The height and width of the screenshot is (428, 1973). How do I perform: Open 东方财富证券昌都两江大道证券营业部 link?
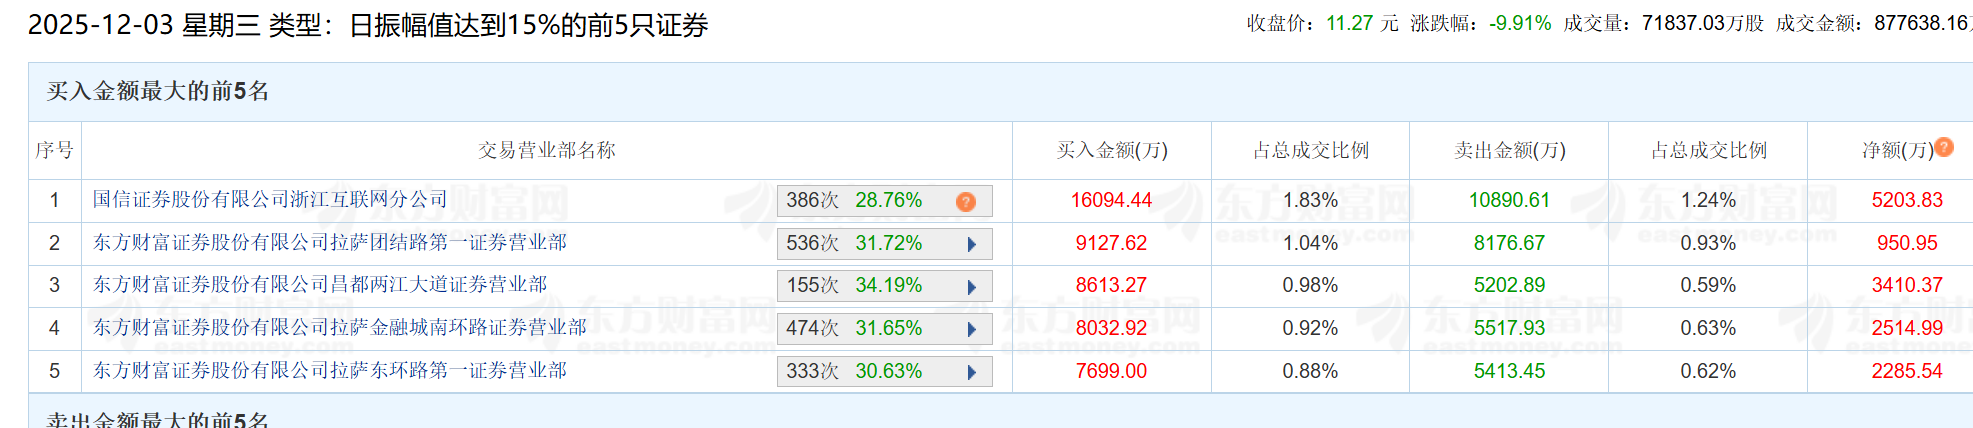pyautogui.click(x=320, y=285)
